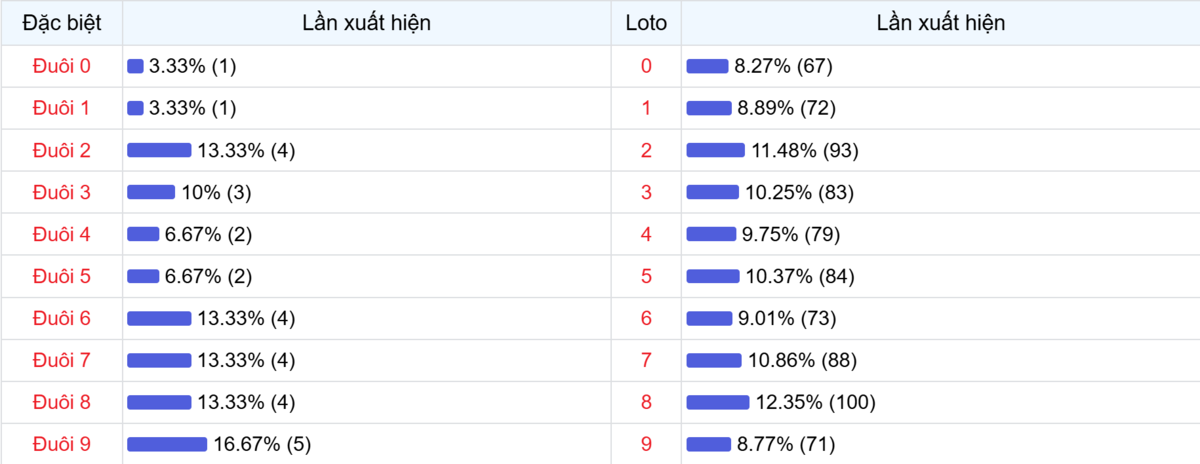1200x464 pixels.
Task: Click the Đặc biệt column header
Action: 61,22
